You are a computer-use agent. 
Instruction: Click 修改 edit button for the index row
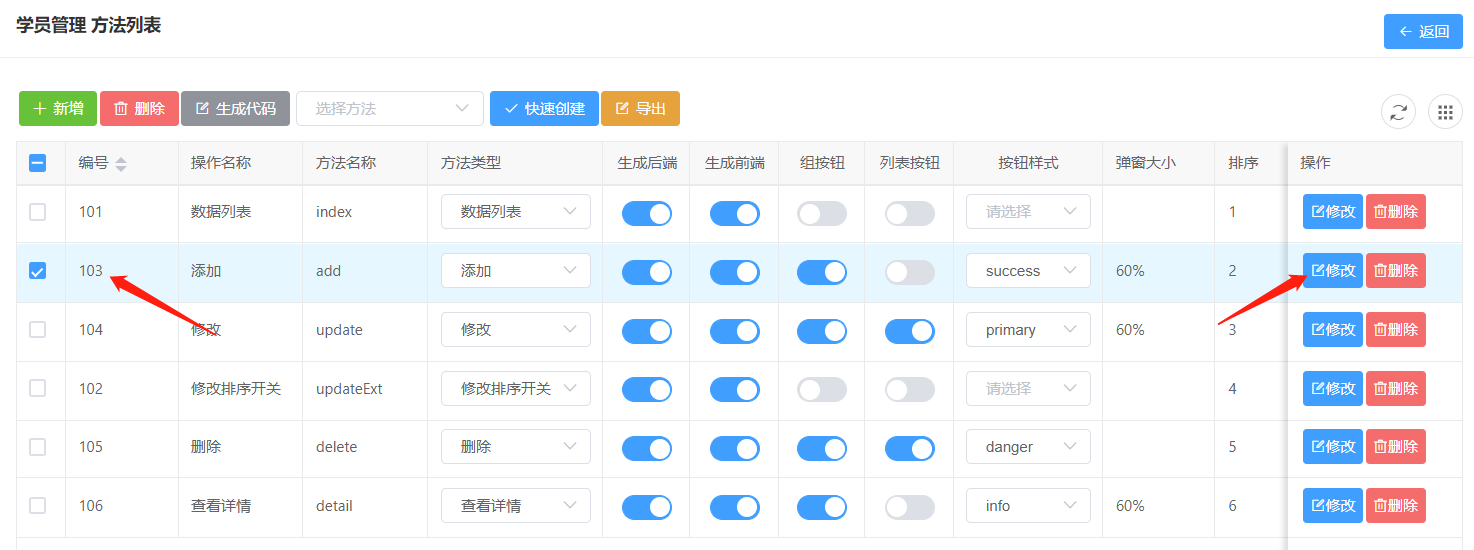click(1332, 212)
